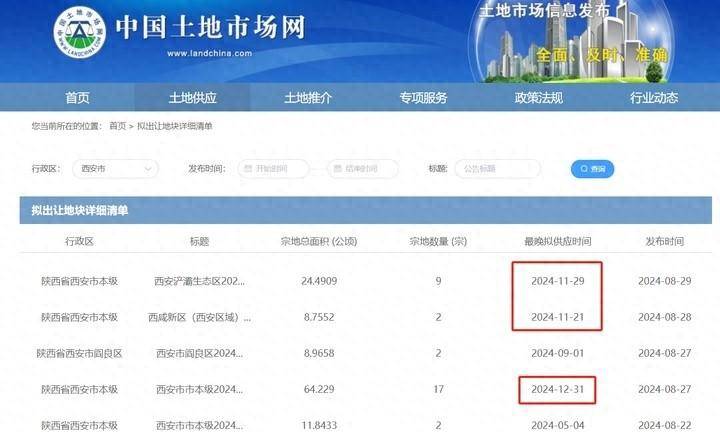Open the 土地推介 navigation tab
Image resolution: width=720 pixels, height=439 pixels.
point(308,97)
